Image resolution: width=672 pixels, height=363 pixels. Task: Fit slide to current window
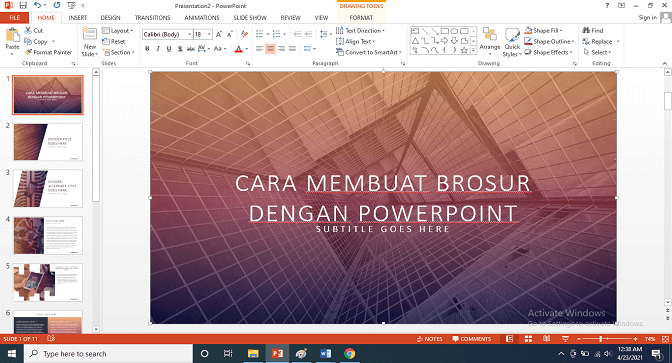click(x=665, y=339)
